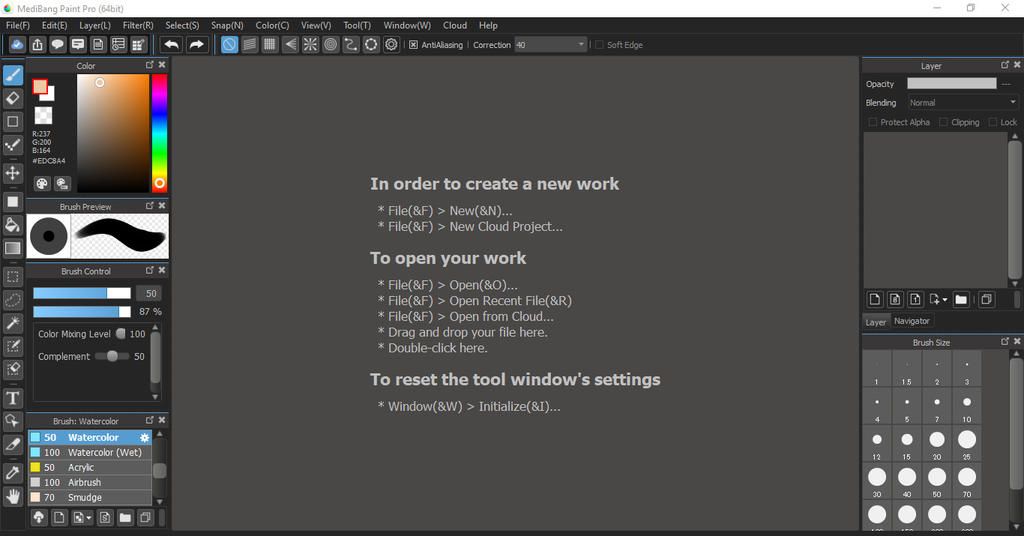Open the Cloud menu
Screen dimensions: 1024x536
(455, 25)
